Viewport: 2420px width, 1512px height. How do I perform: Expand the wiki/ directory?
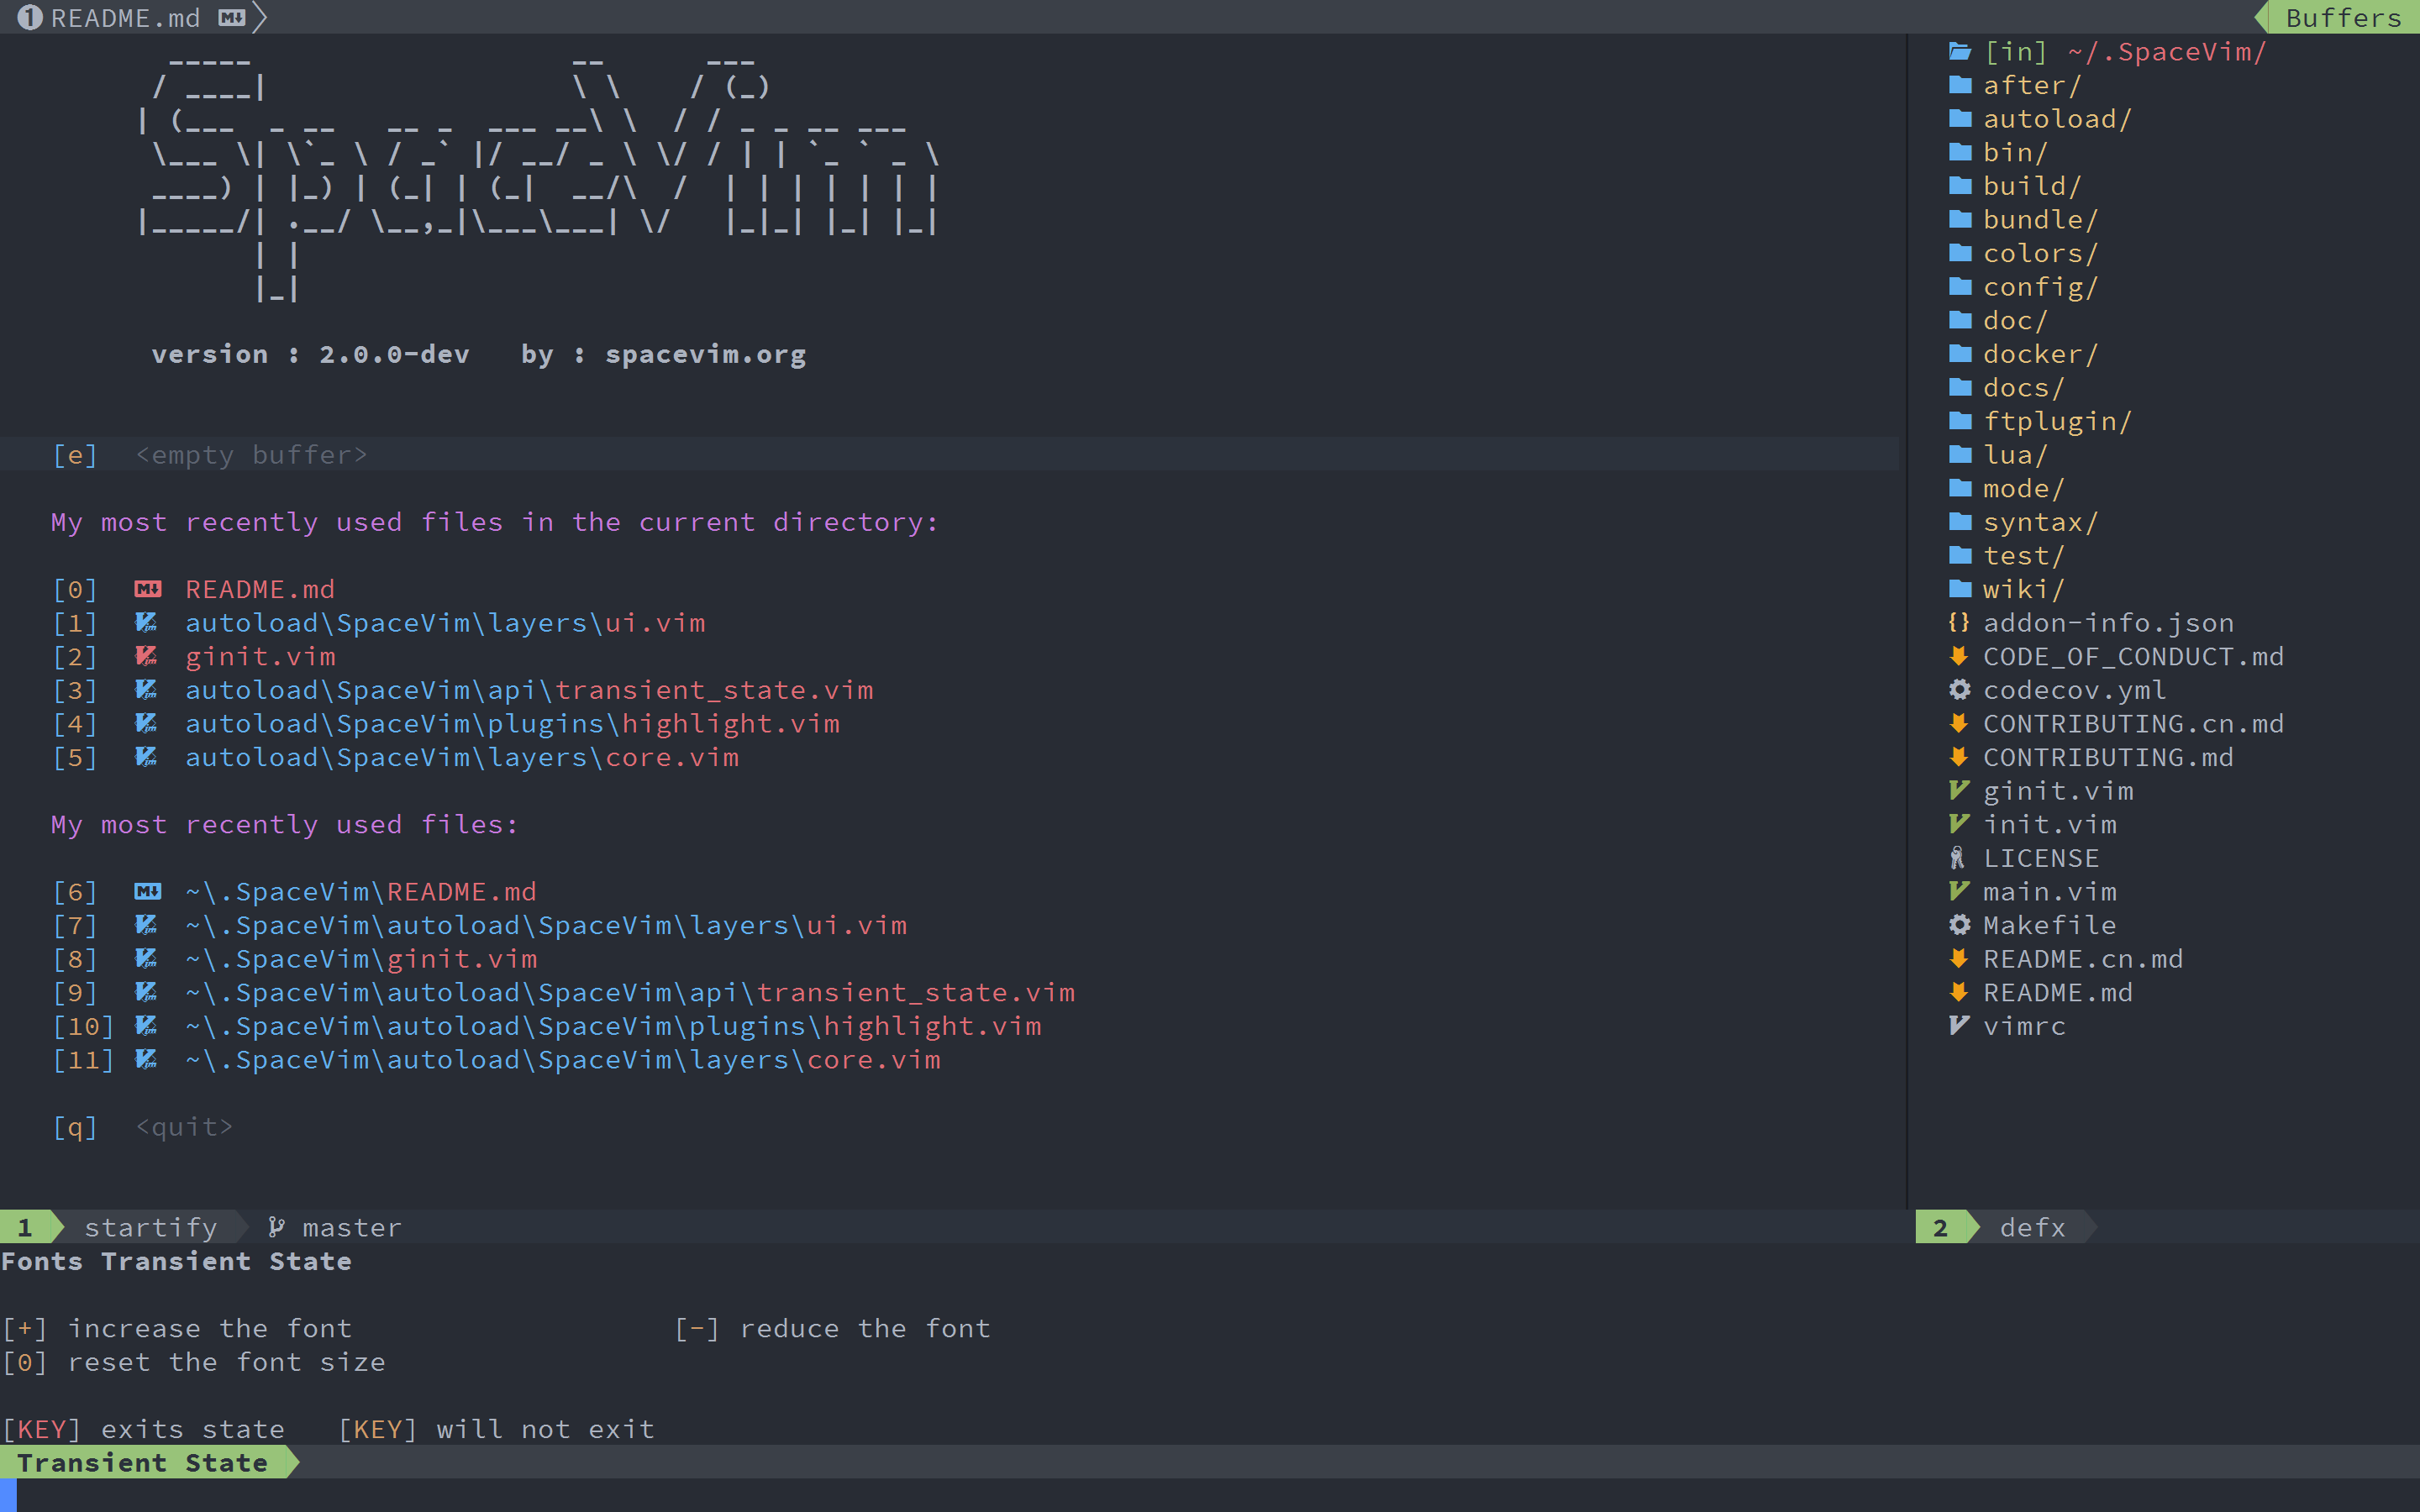point(2023,589)
